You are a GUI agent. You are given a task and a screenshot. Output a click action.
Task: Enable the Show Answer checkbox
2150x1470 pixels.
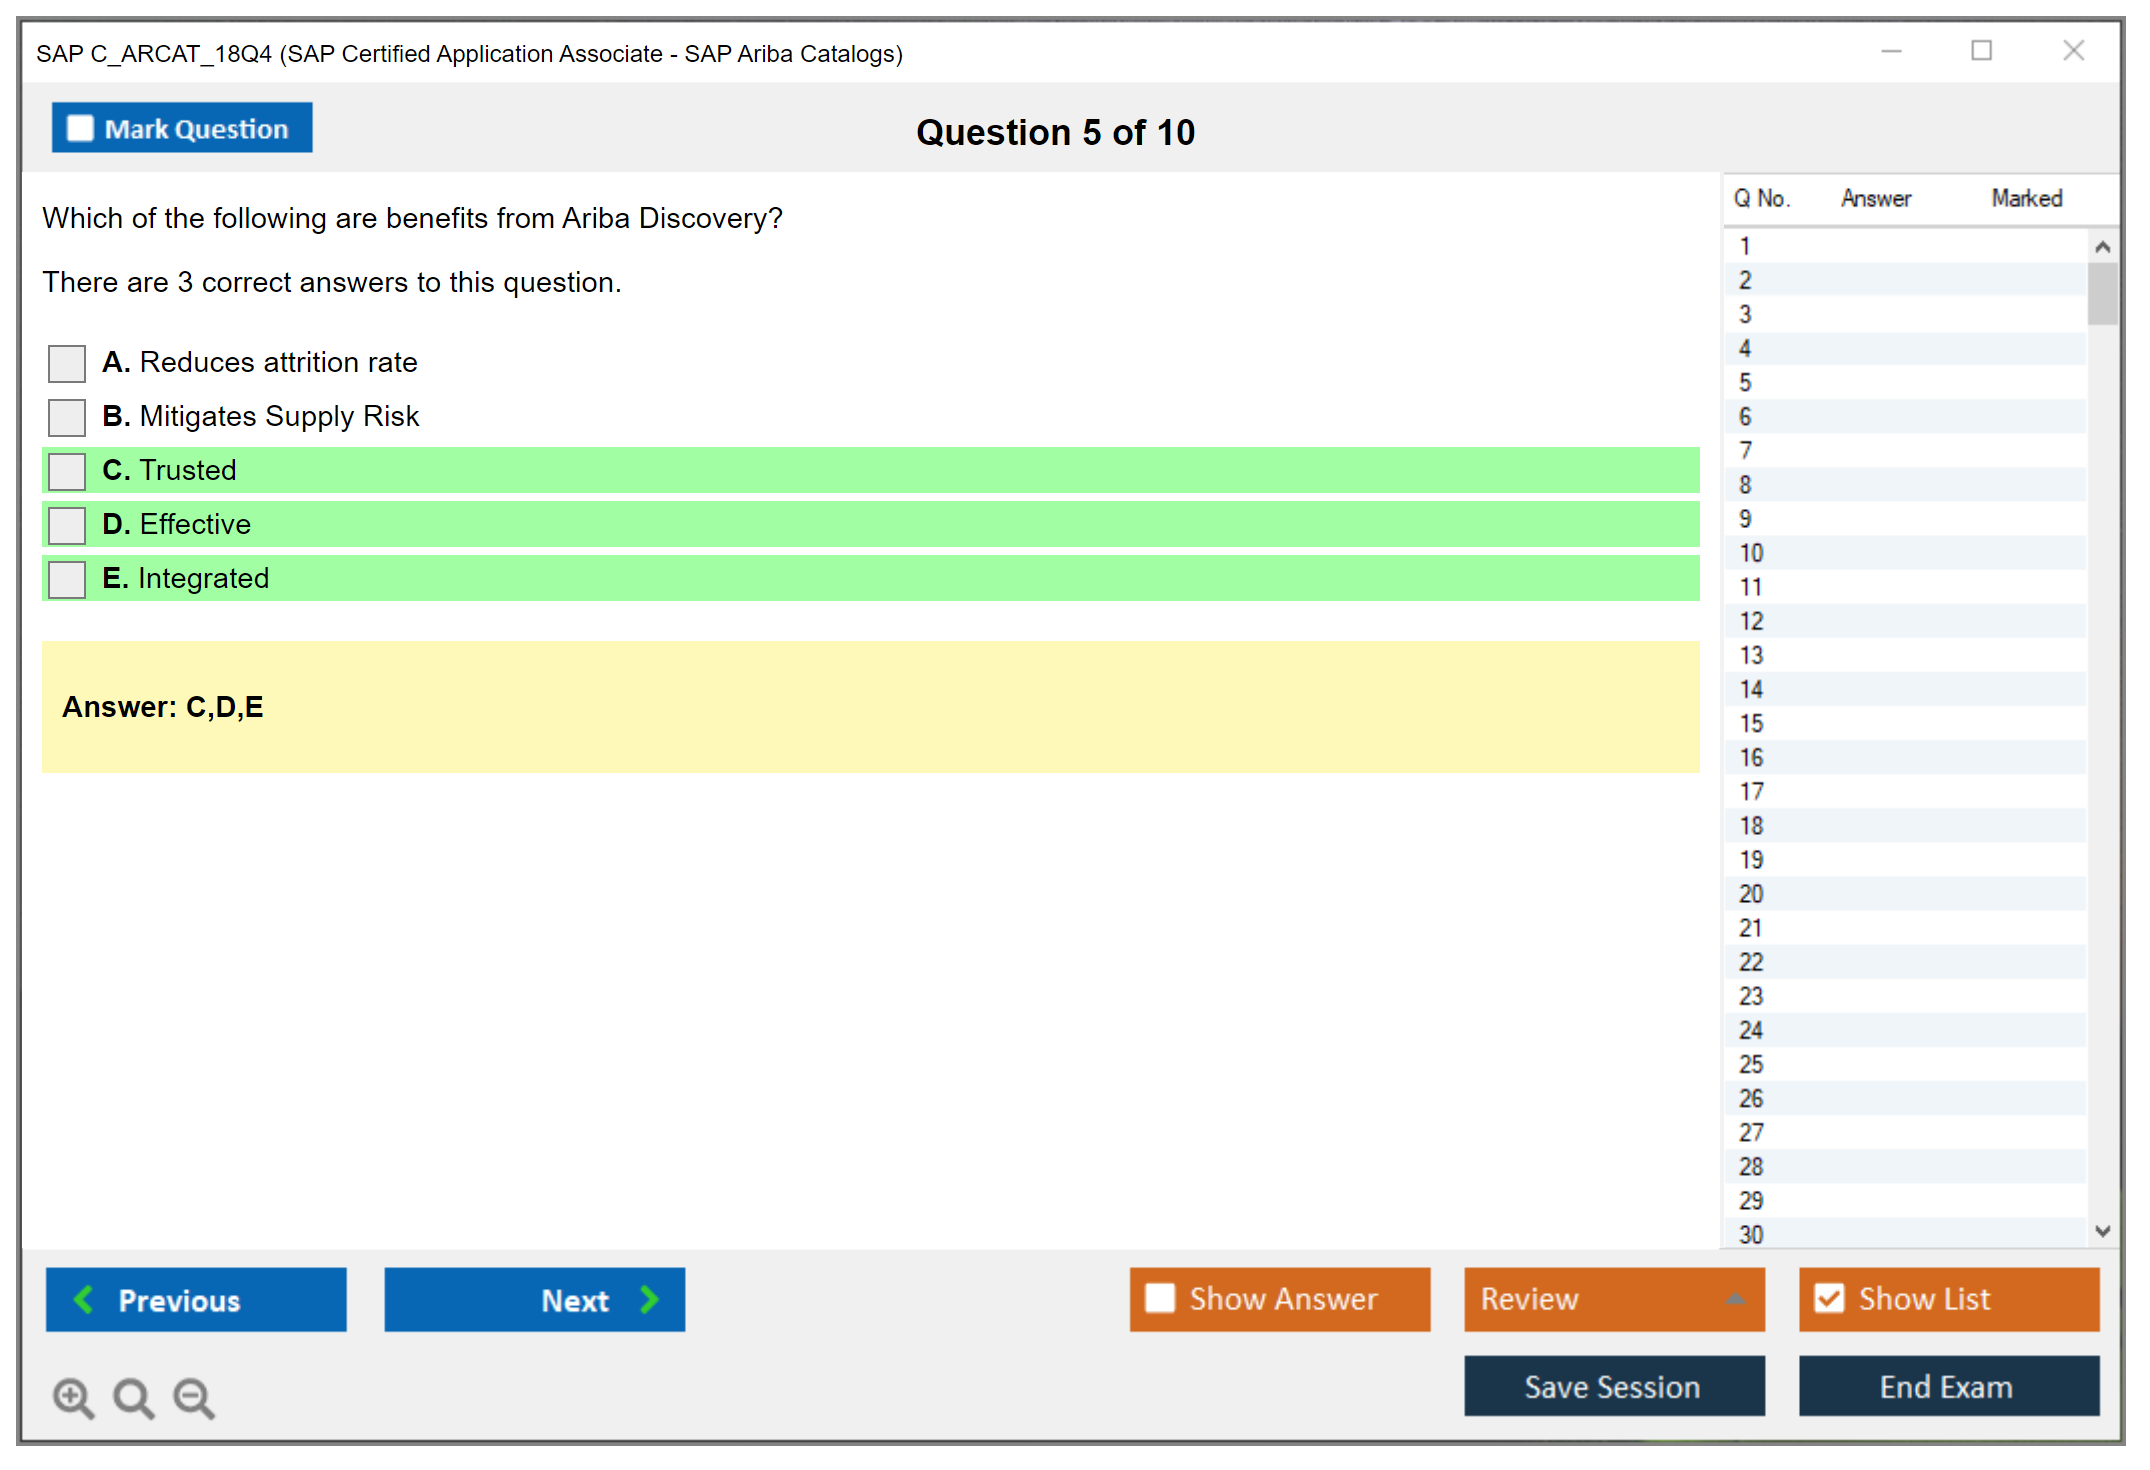coord(1160,1298)
